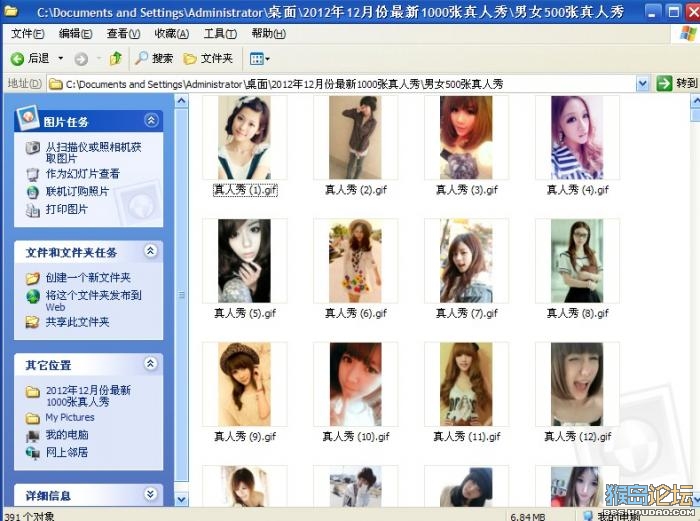Open the 工具(T) menu

pos(221,33)
